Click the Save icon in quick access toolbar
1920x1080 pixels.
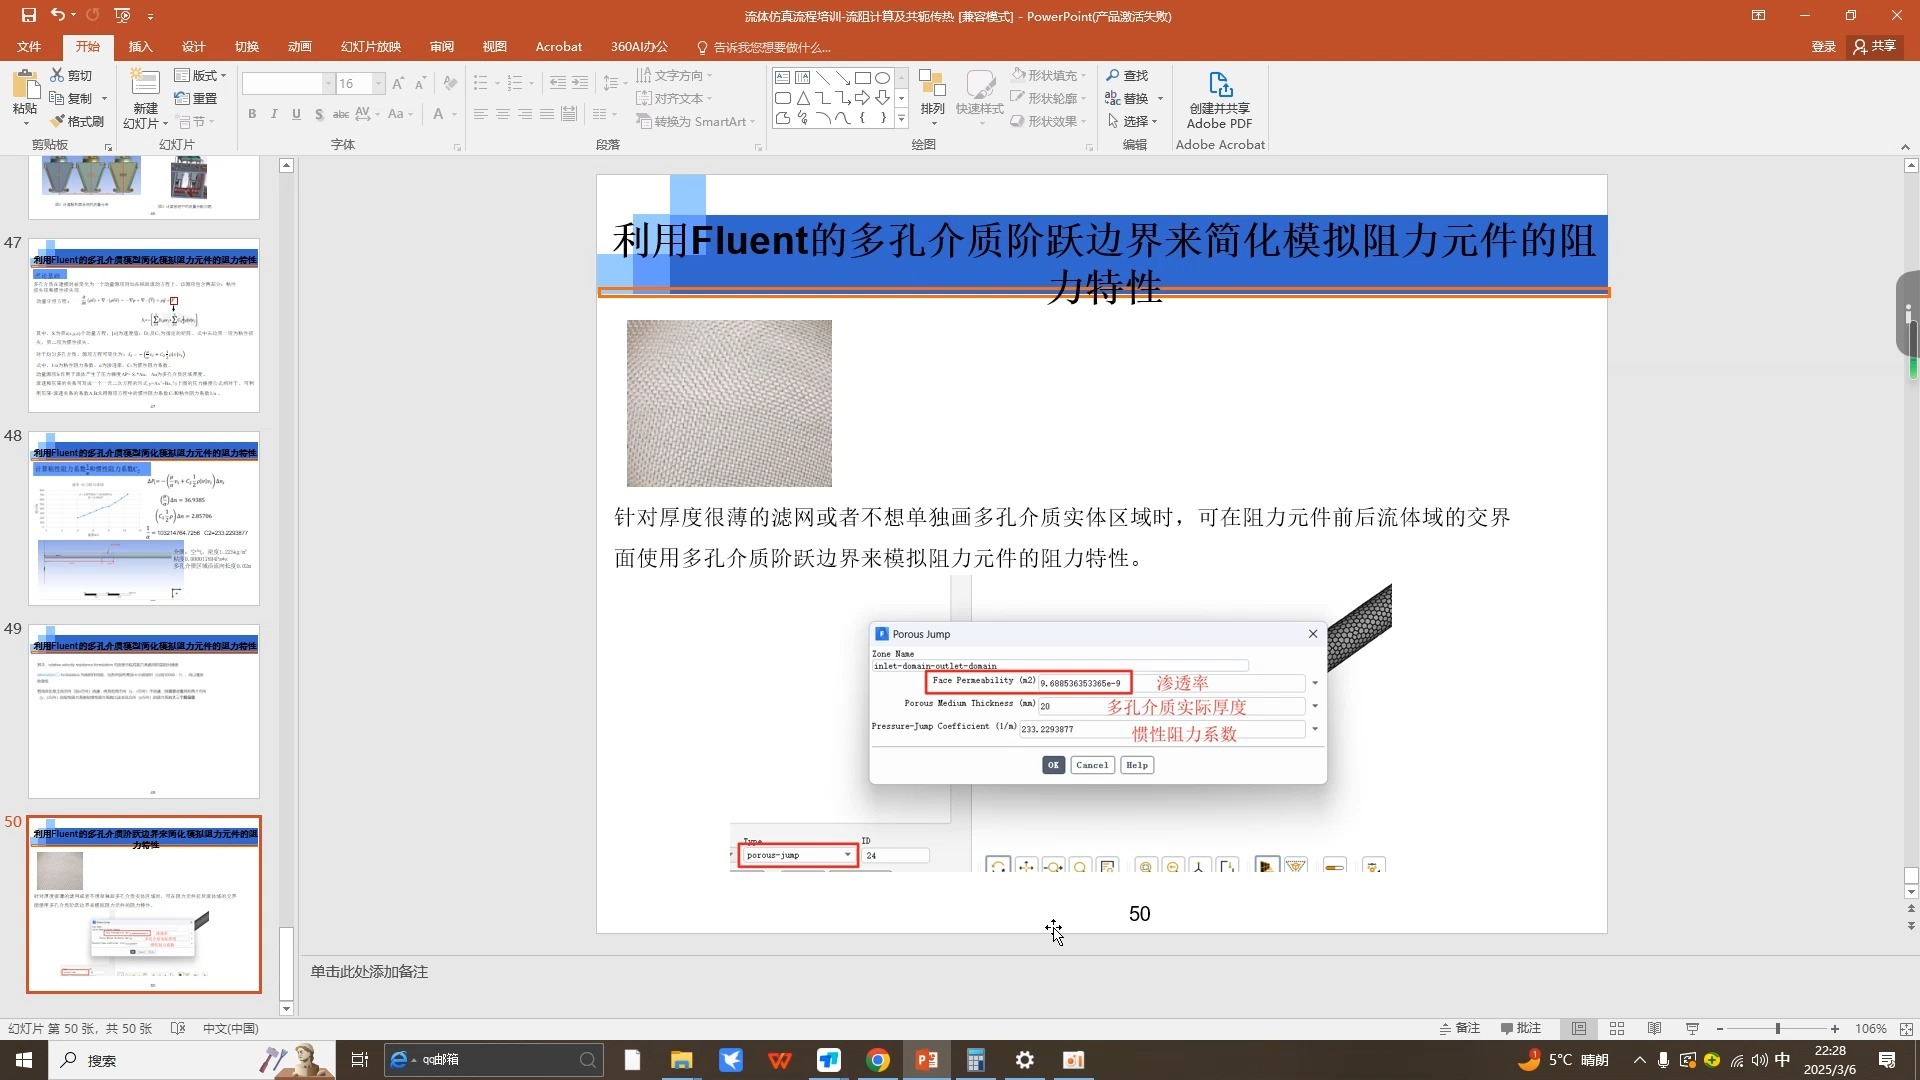28,15
